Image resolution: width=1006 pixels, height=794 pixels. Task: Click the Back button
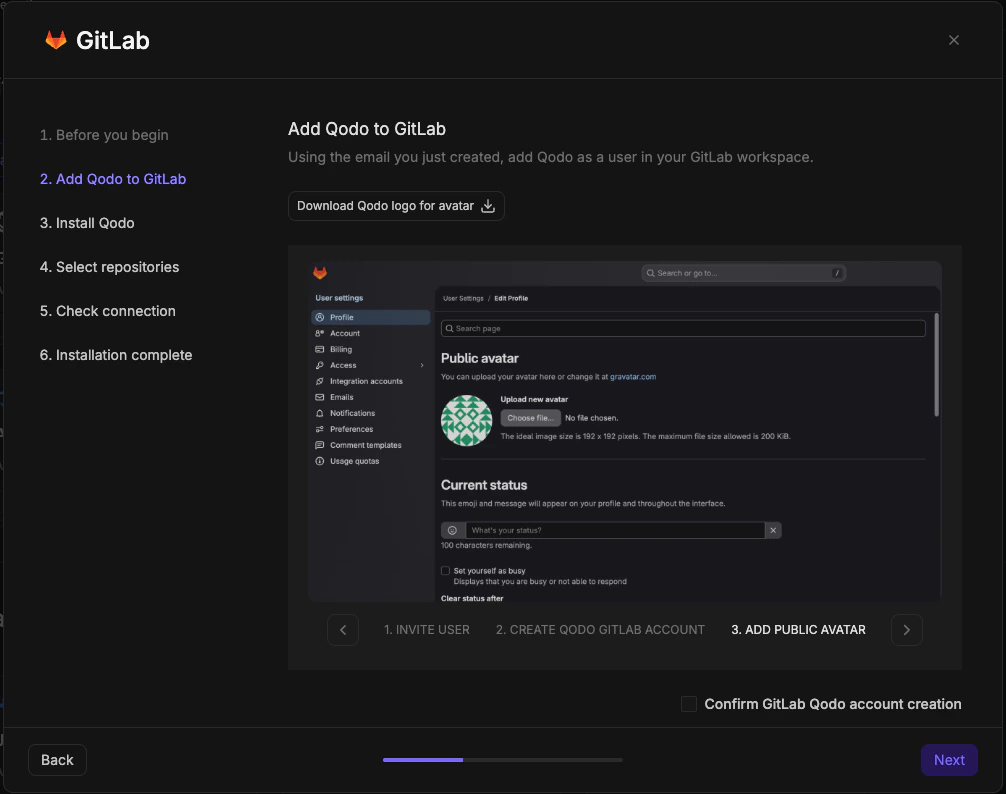pos(57,760)
